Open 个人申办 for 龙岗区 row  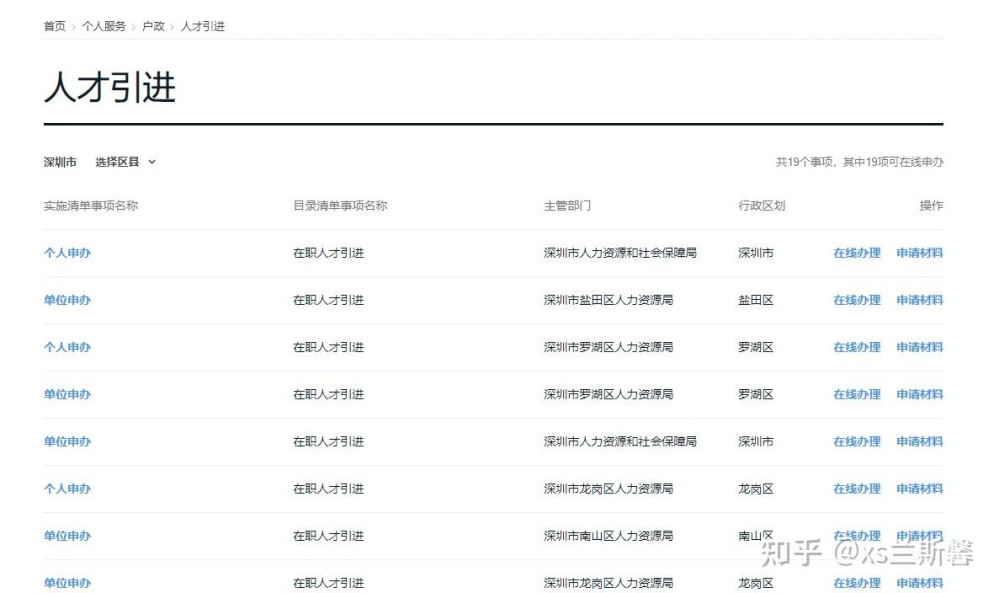pyautogui.click(x=67, y=489)
